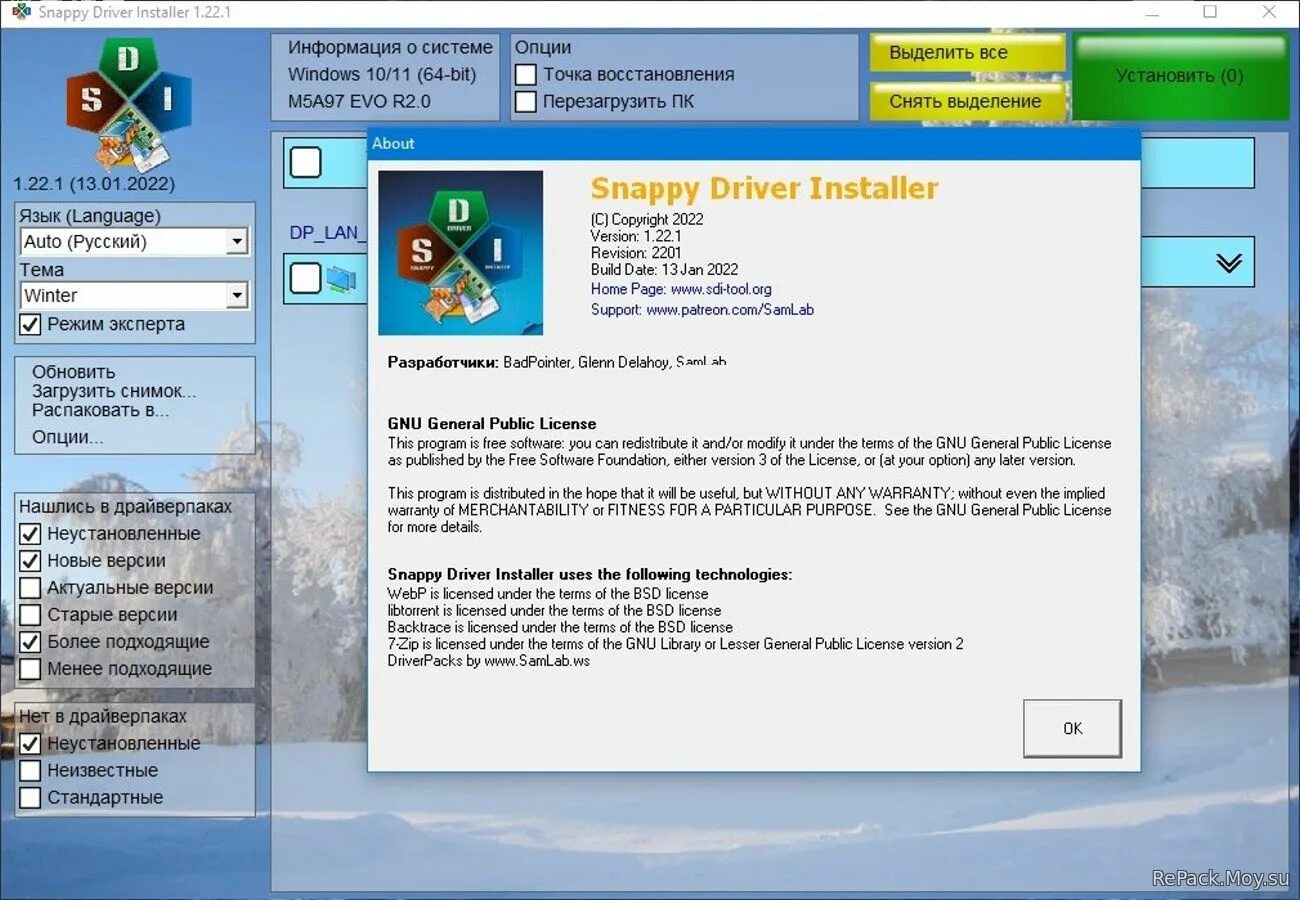The image size is (1300, 900).
Task: Enable the "Точка восстановления" checkbox
Action: point(525,74)
